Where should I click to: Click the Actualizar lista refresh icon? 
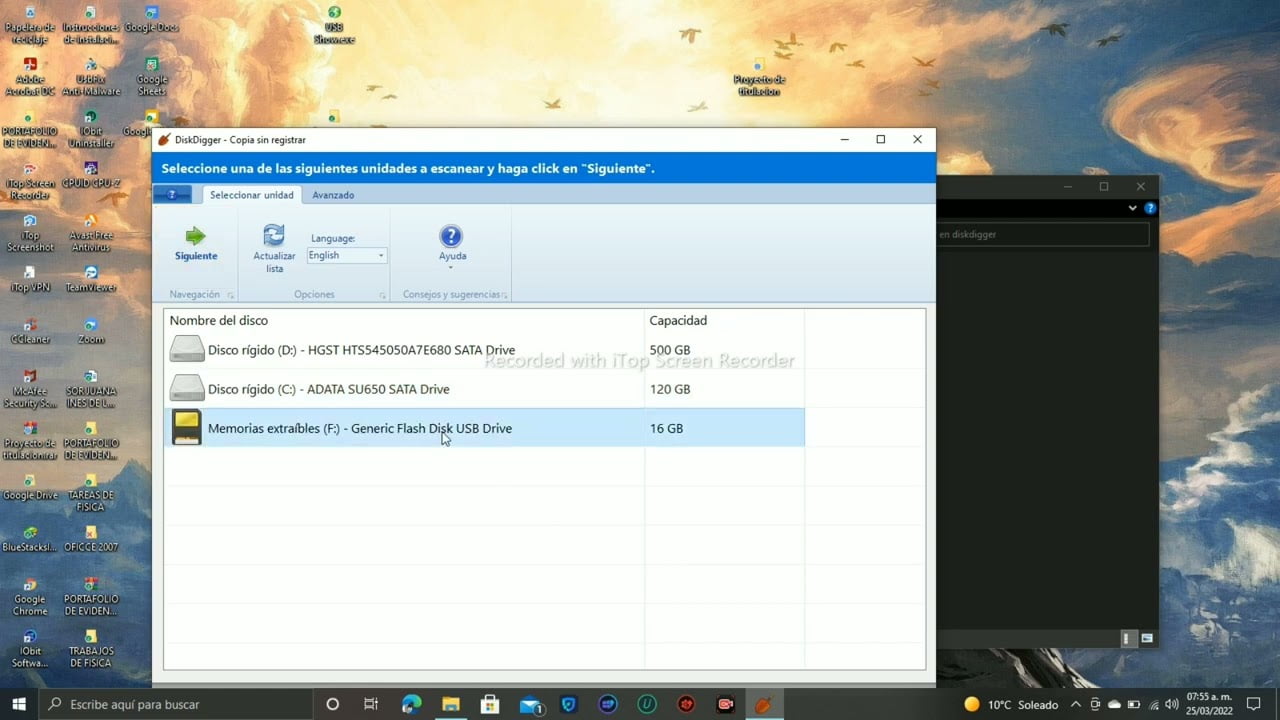pos(273,235)
